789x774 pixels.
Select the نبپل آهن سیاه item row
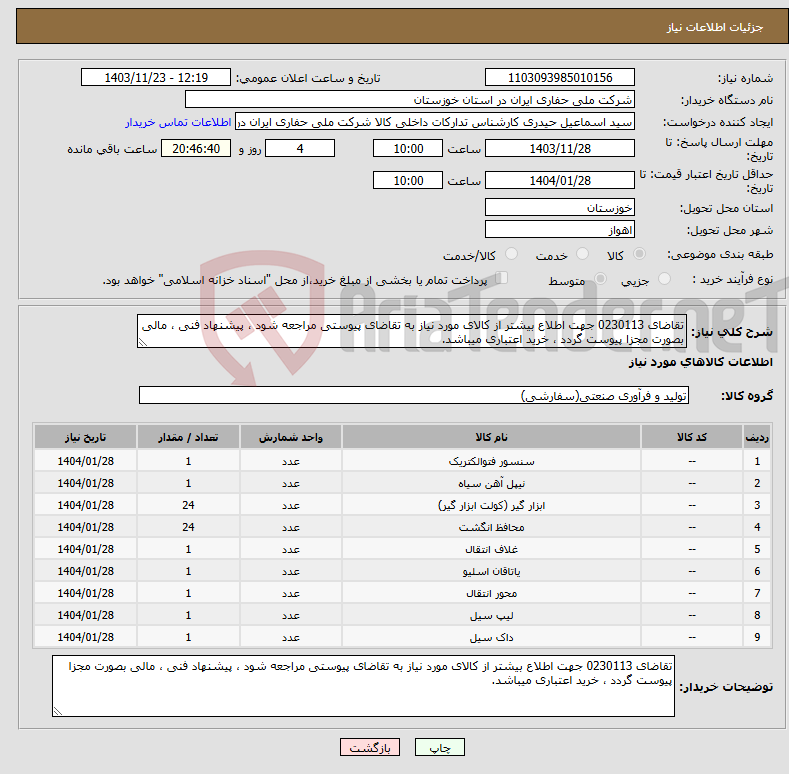pos(402,483)
